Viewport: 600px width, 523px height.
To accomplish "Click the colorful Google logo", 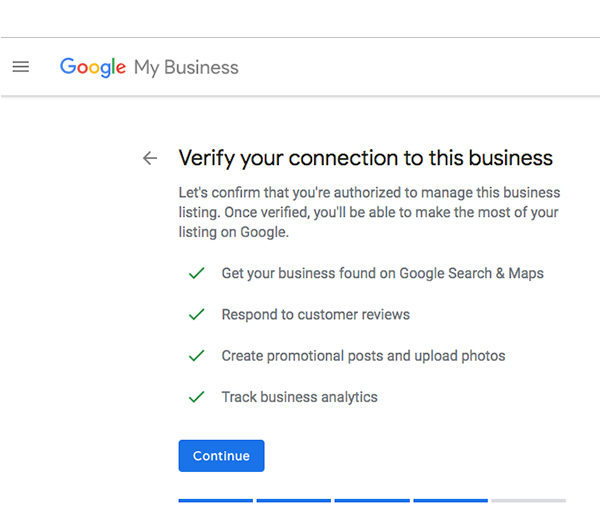I will tap(93, 67).
